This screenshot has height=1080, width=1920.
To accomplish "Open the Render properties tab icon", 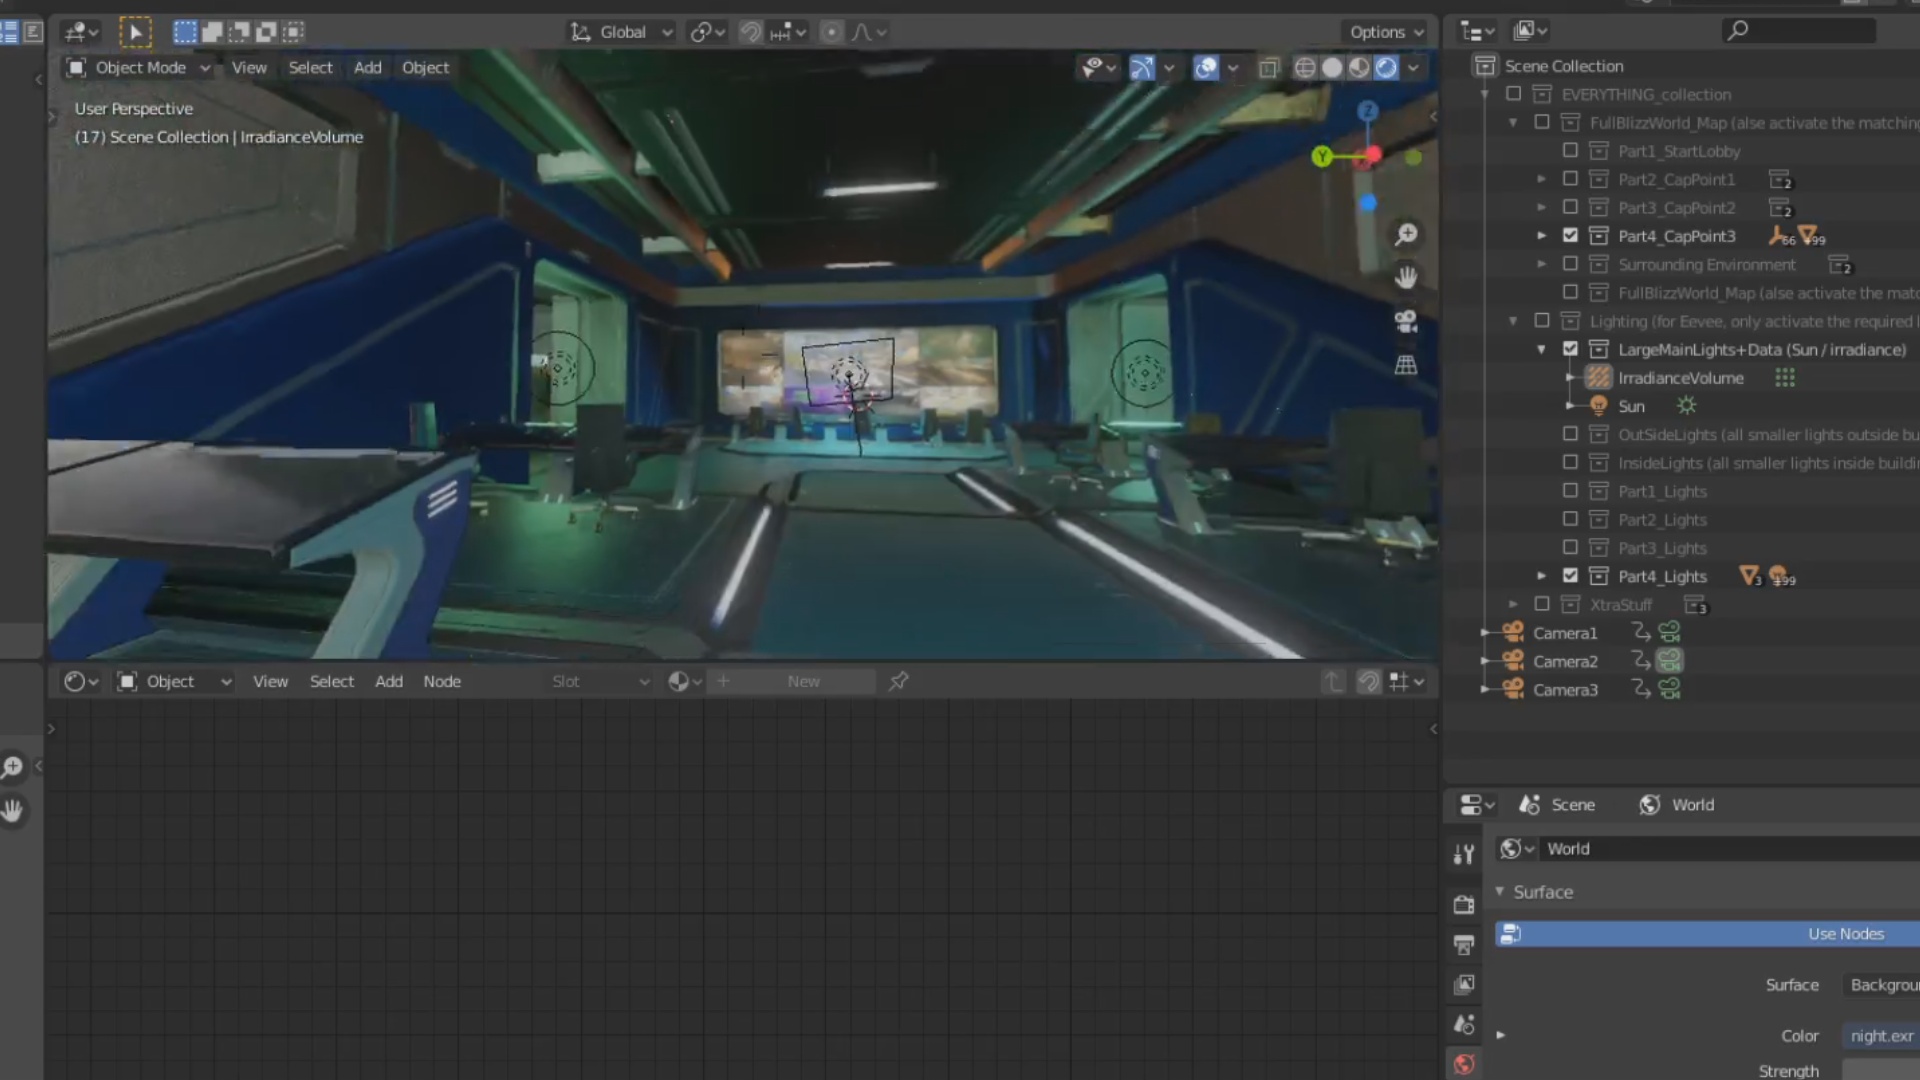I will pos(1464,904).
